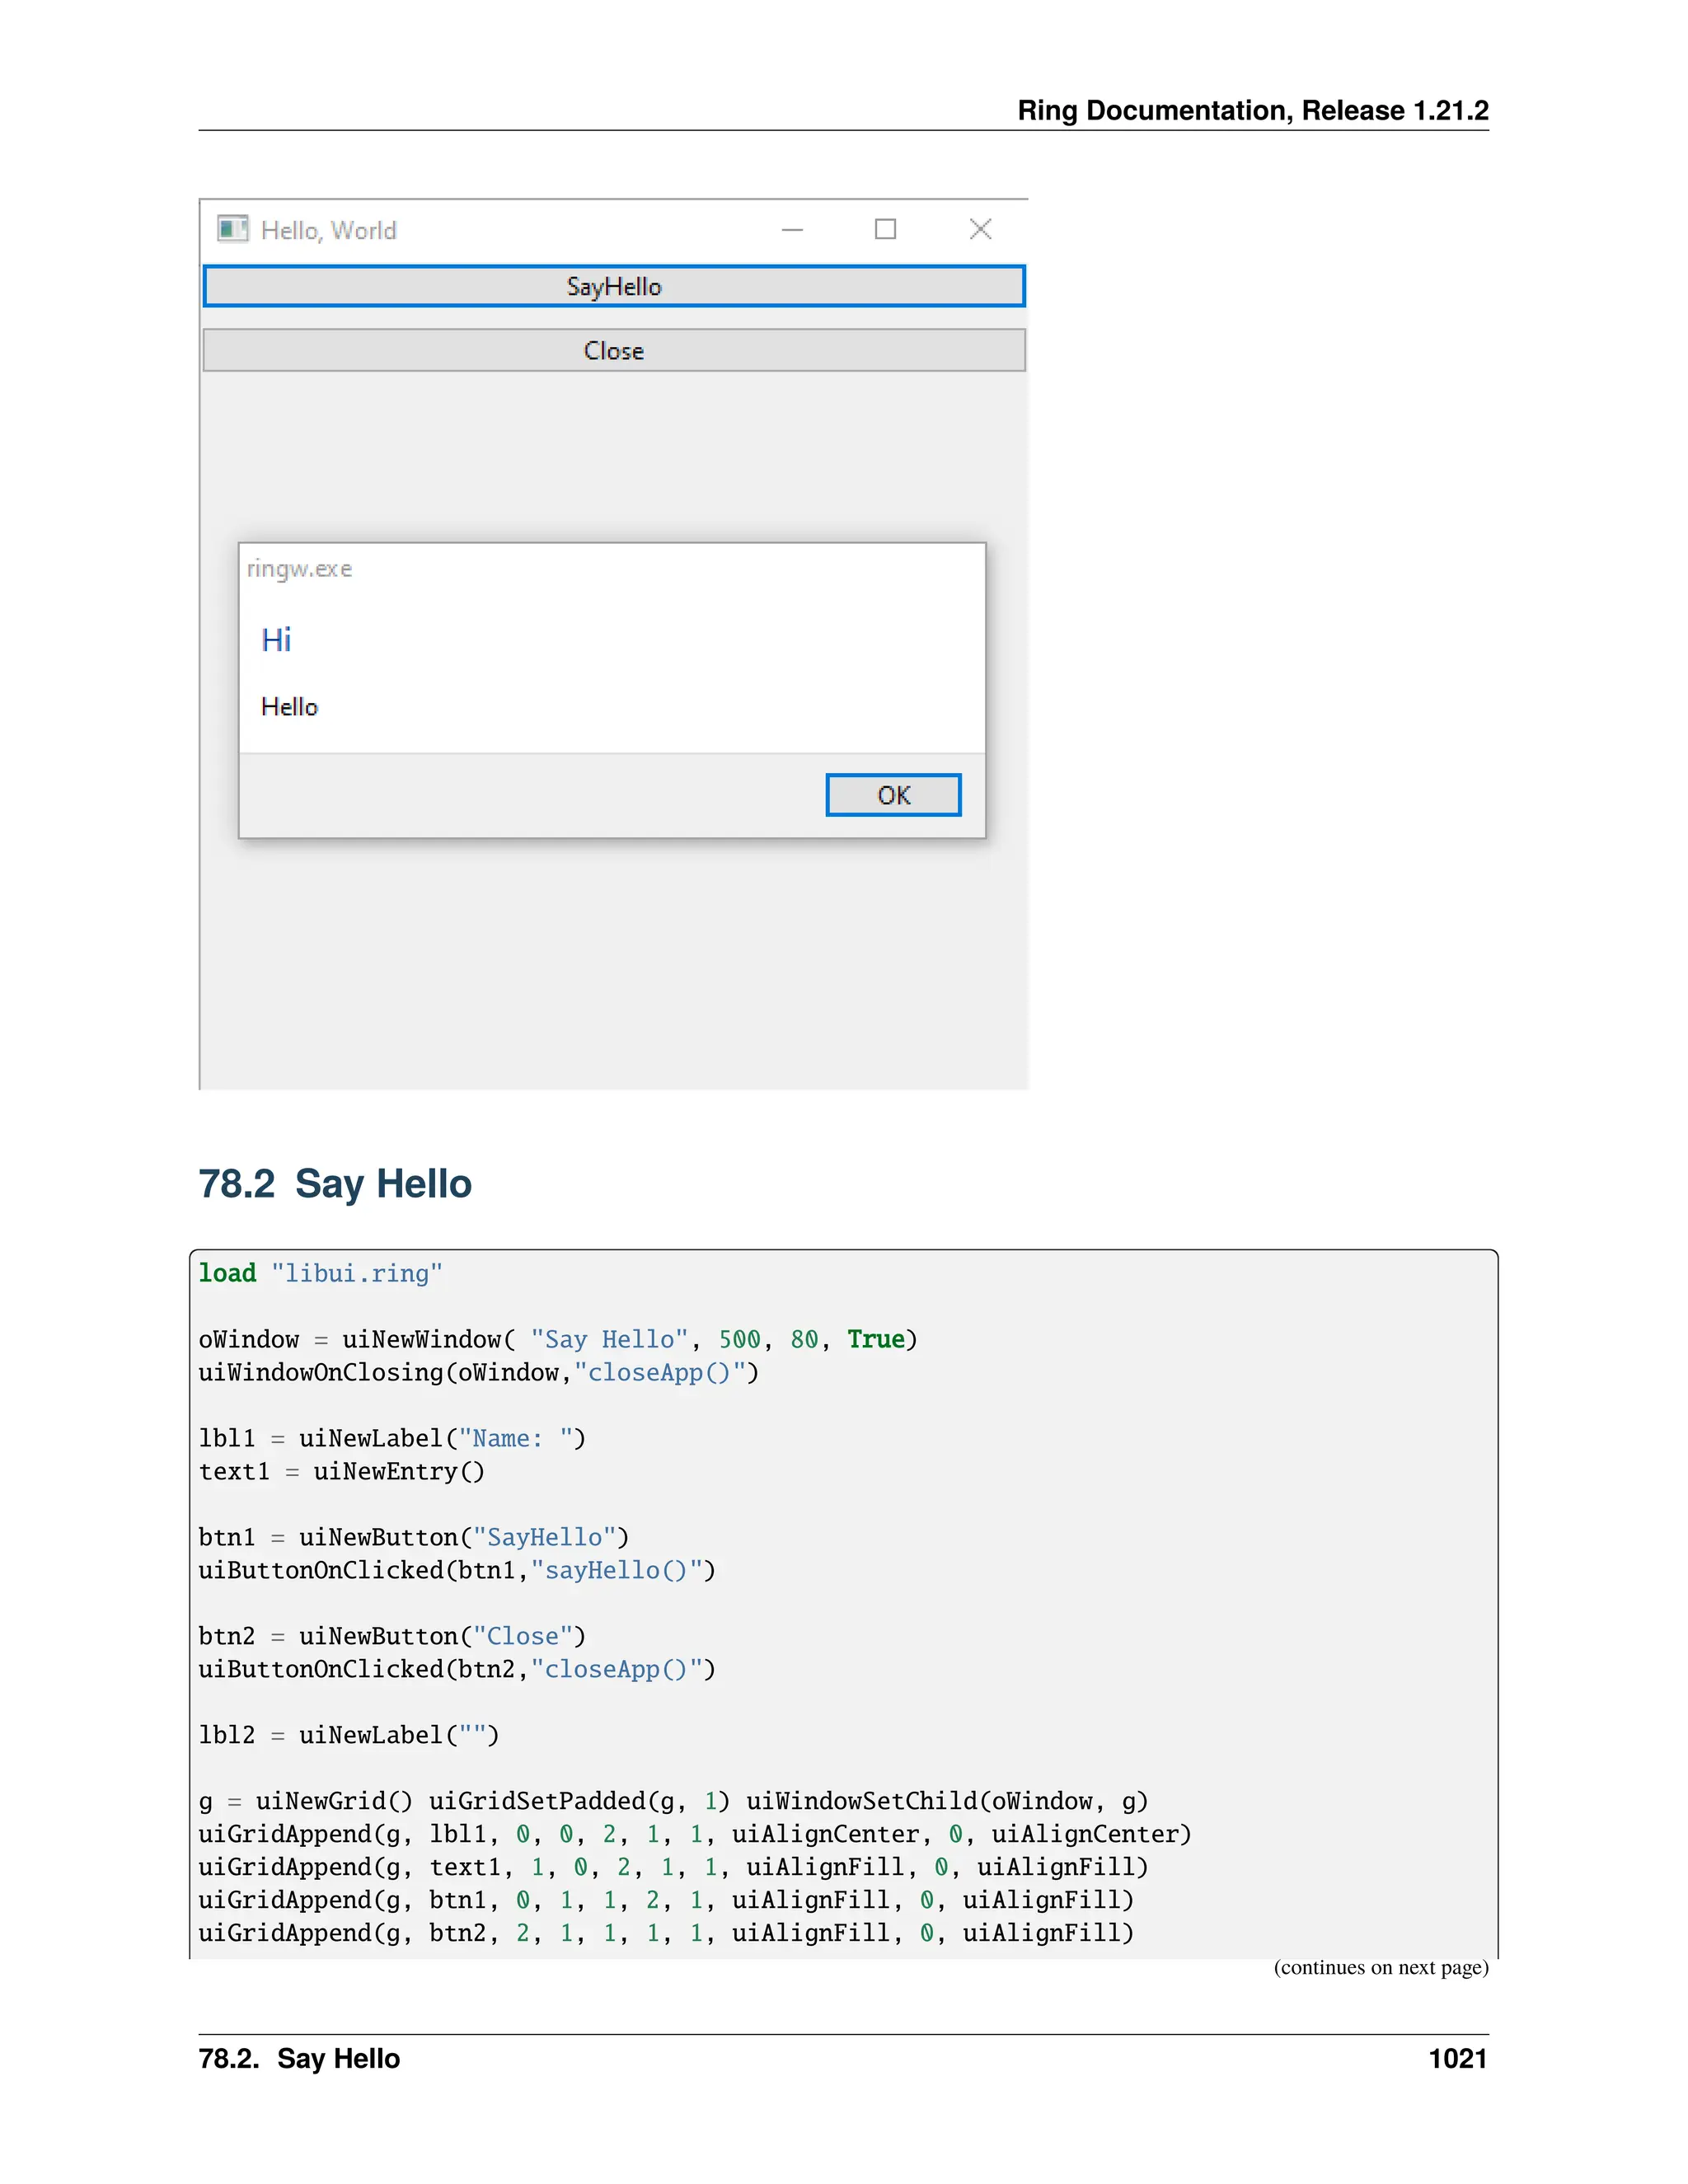1688x2184 pixels.
Task: Click the footer 78.2. Say Hello text
Action: (299, 2058)
